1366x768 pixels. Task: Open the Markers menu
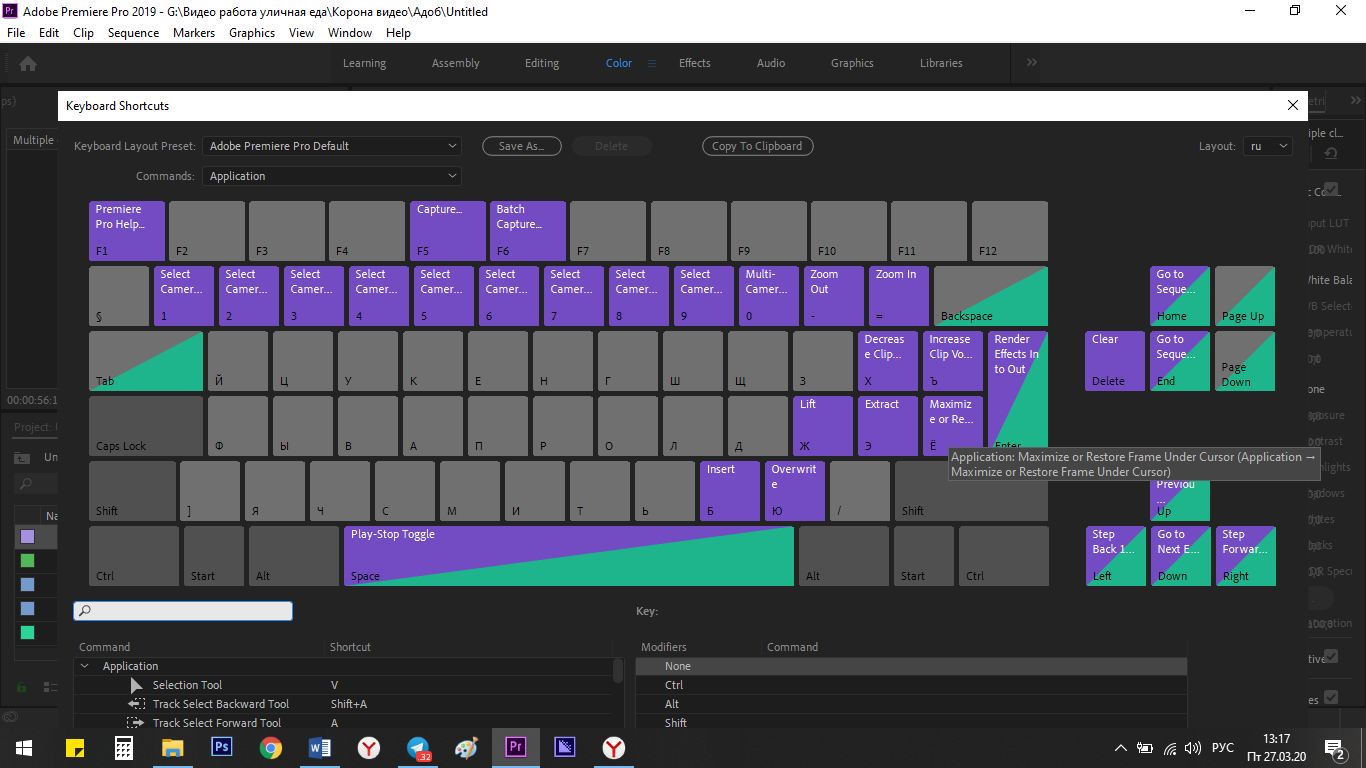[194, 33]
